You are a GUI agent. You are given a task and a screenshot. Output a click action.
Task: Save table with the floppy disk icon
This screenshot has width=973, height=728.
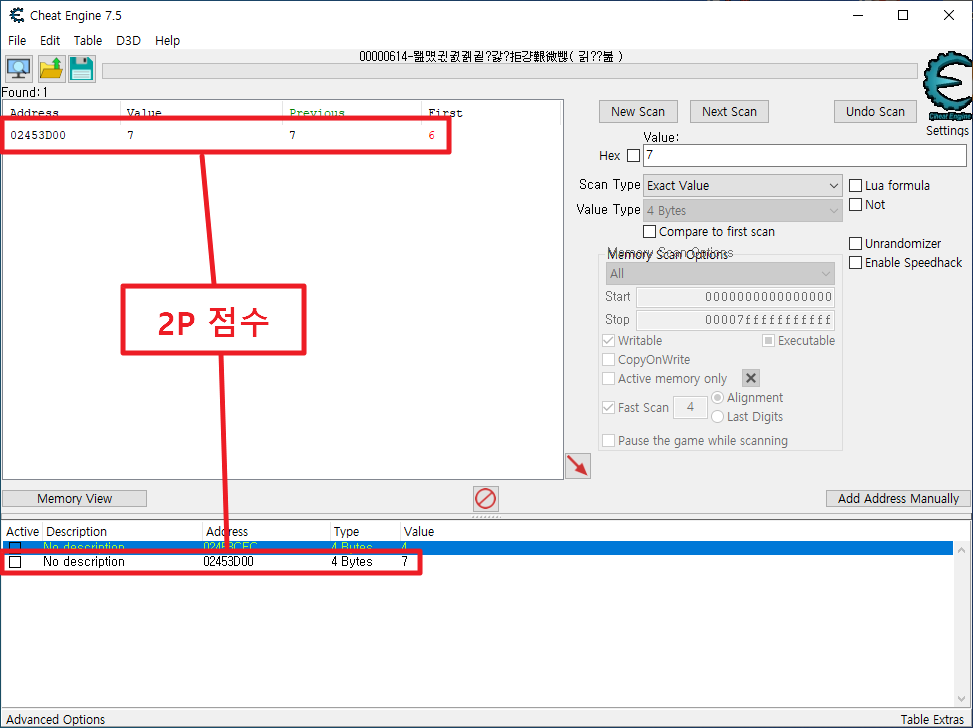pos(81,68)
